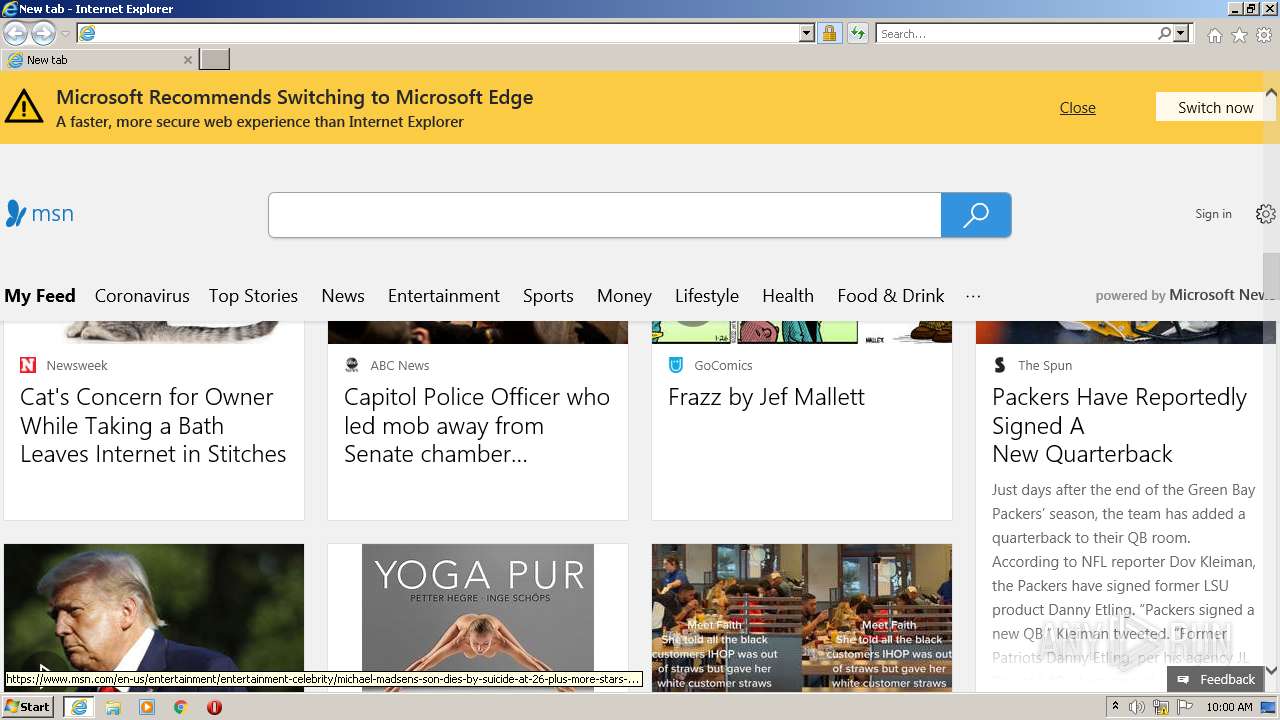Screen dimensions: 1280x720
Task: Click the GoComics source logo
Action: 676,365
